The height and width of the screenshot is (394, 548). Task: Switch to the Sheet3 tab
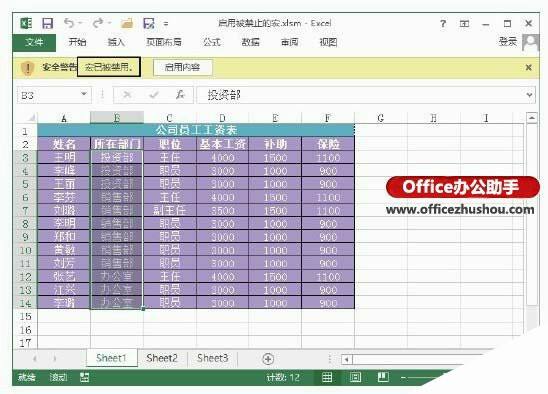(x=212, y=358)
